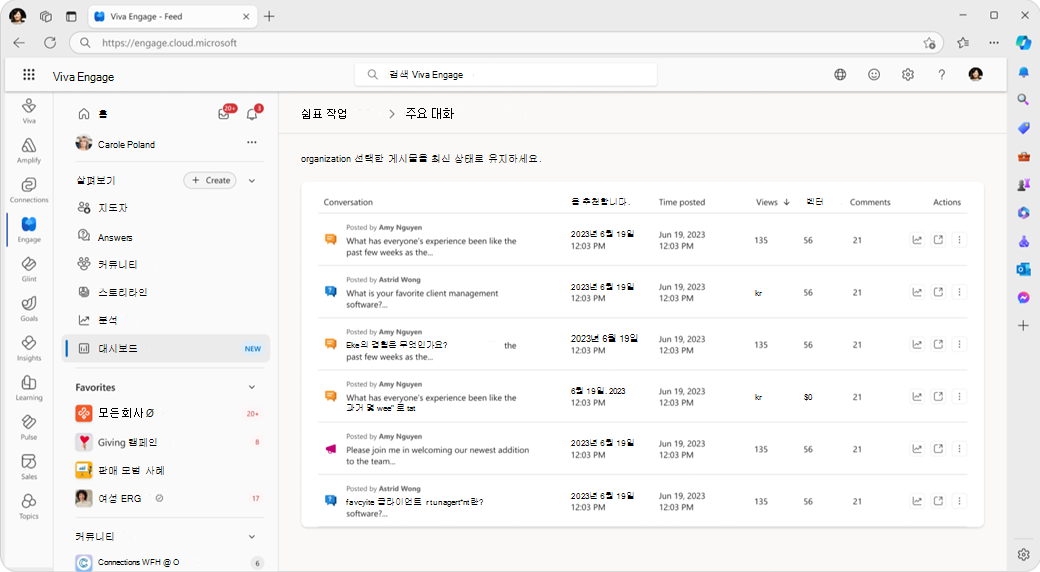This screenshot has width=1040, height=572.
Task: Open Learning in the left rail
Action: [x=29, y=388]
